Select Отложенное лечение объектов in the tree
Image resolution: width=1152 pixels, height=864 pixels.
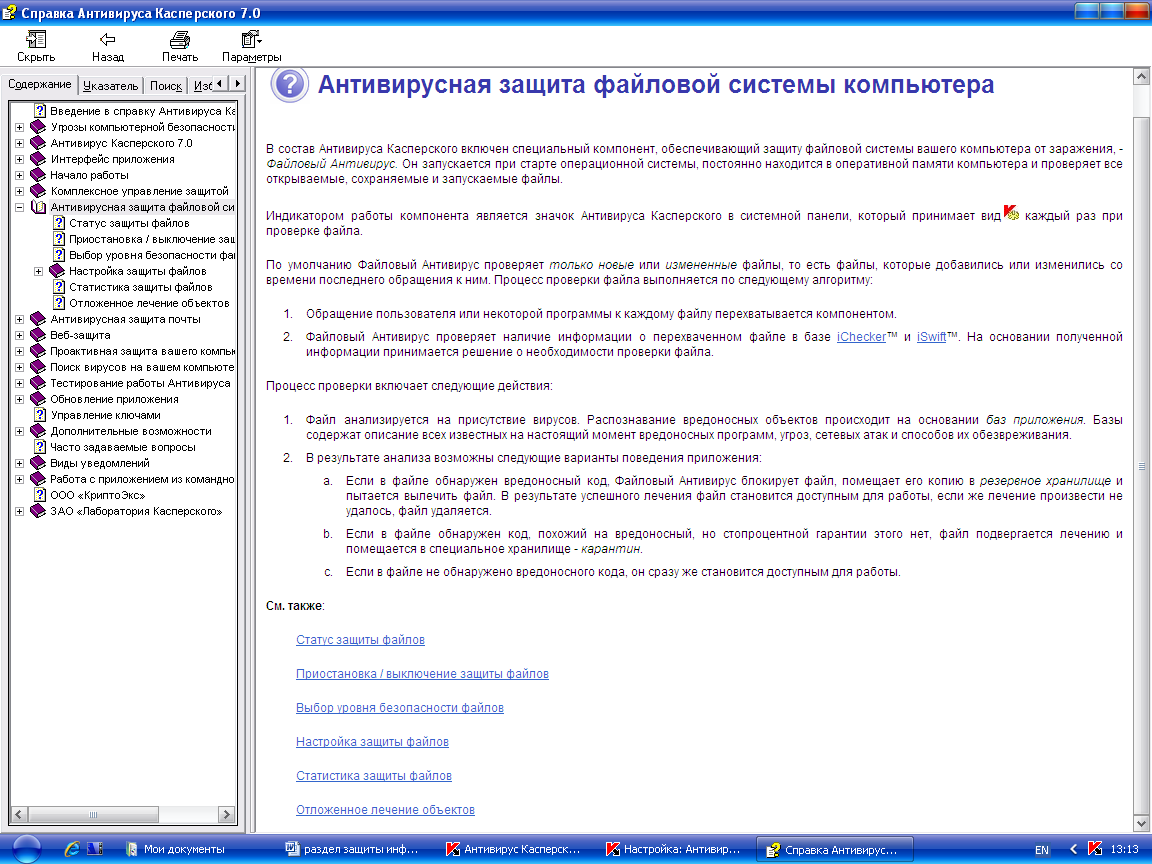coord(149,303)
